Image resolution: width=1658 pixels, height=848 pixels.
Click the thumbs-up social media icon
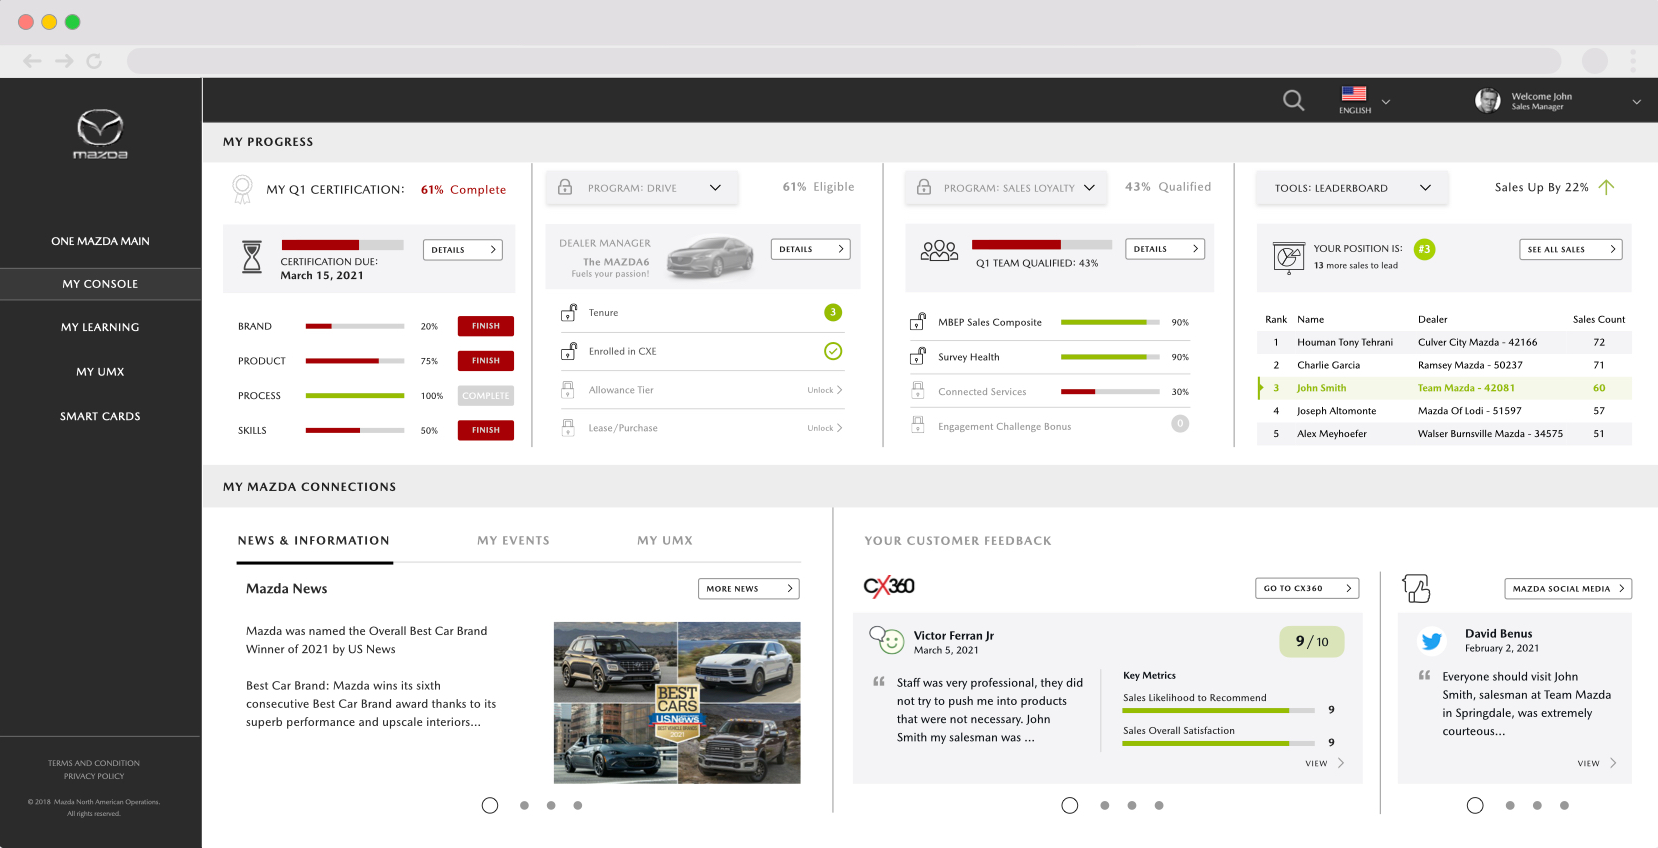pos(1416,588)
